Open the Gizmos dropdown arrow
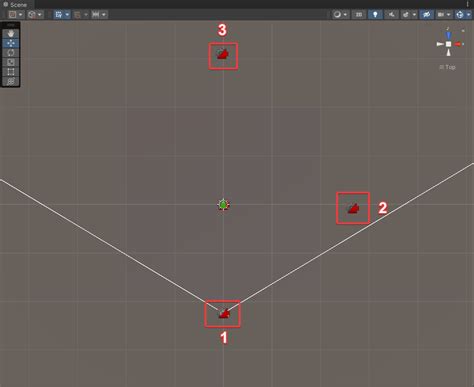This screenshot has height=387, width=474. click(x=468, y=15)
